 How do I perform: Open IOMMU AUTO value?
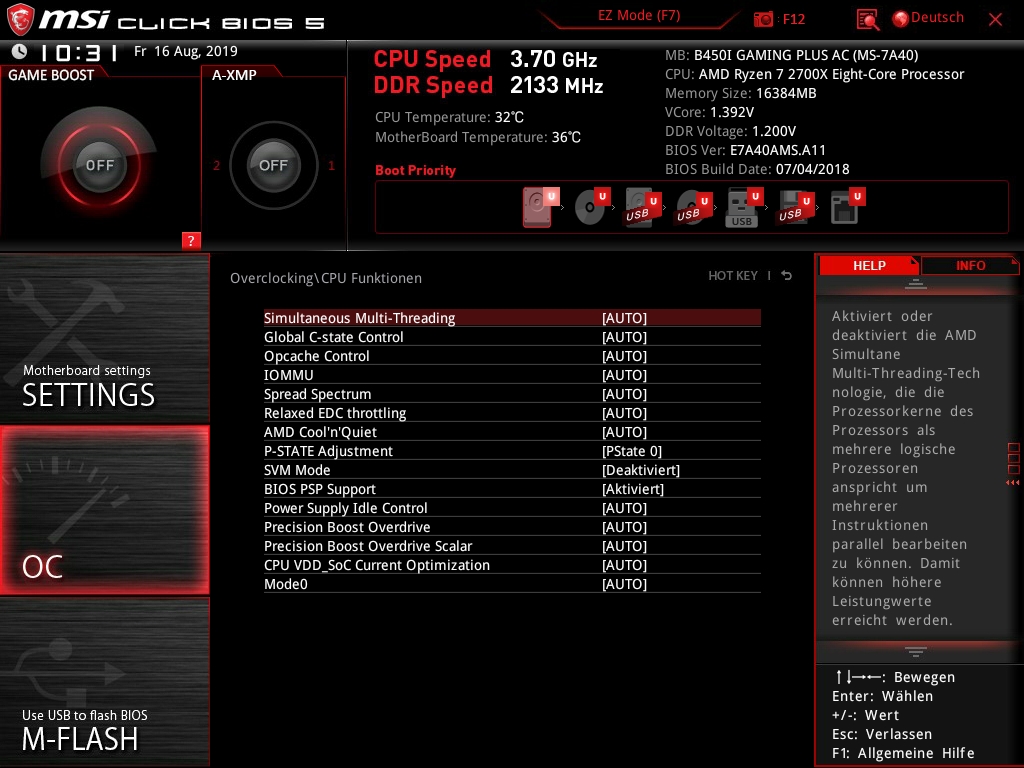624,375
